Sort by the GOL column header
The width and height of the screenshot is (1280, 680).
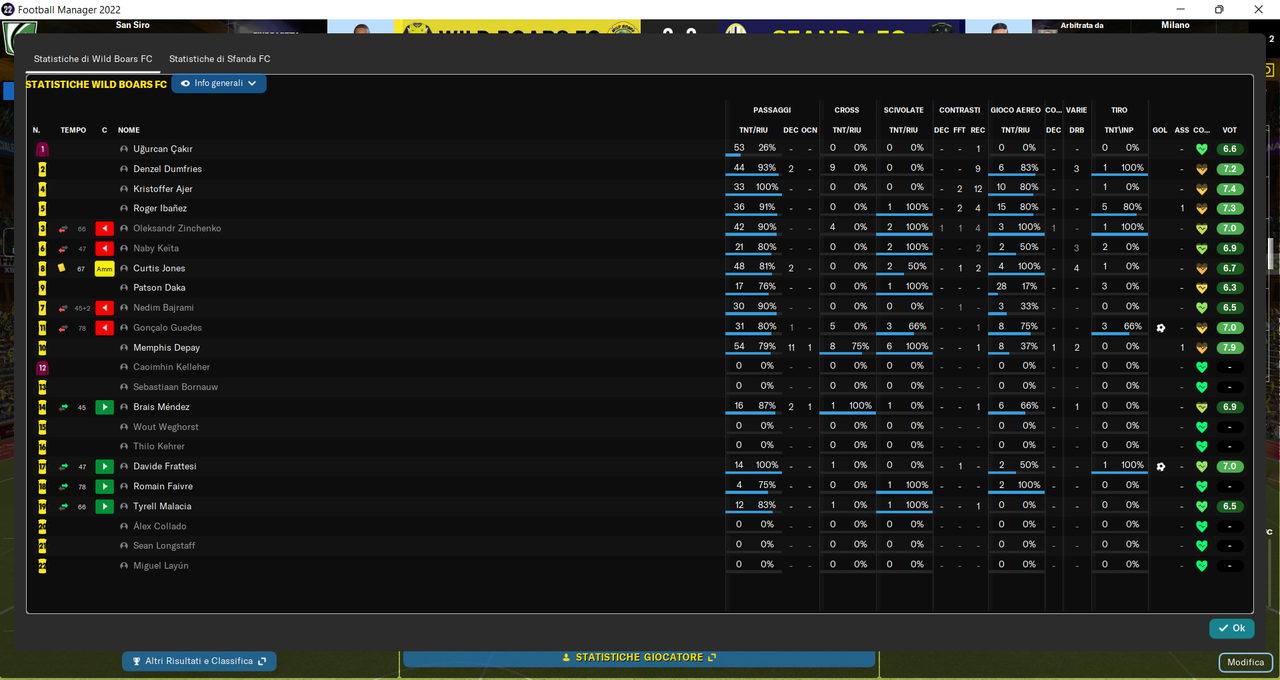point(1160,130)
